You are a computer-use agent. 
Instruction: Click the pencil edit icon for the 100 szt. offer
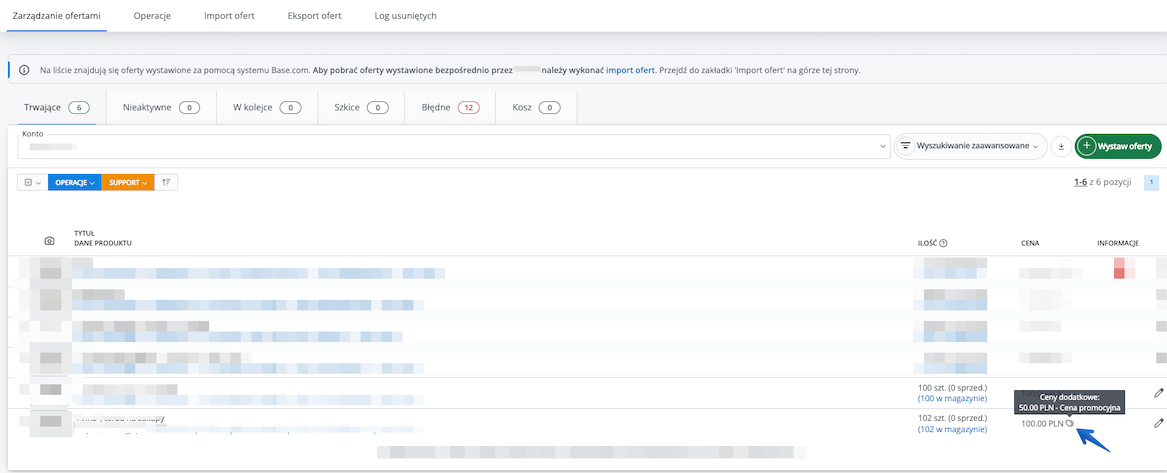[x=1158, y=393]
